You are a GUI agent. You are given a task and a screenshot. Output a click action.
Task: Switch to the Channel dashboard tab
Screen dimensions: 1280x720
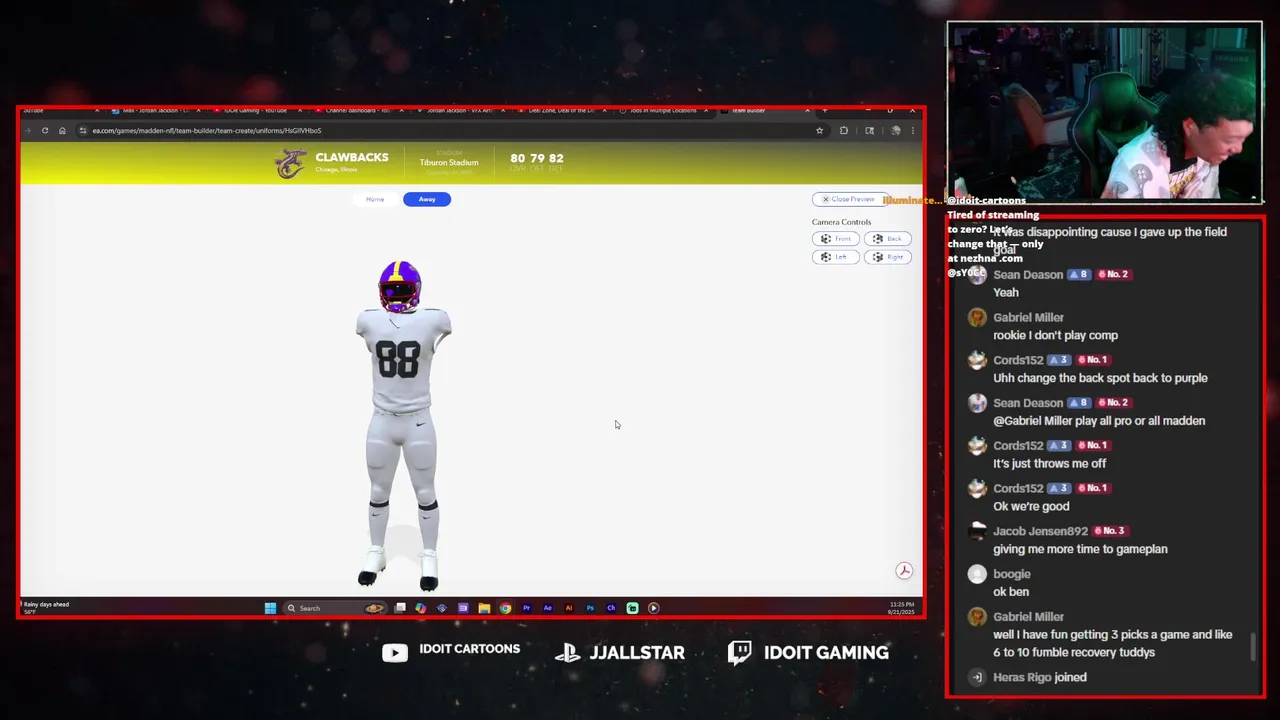359,110
